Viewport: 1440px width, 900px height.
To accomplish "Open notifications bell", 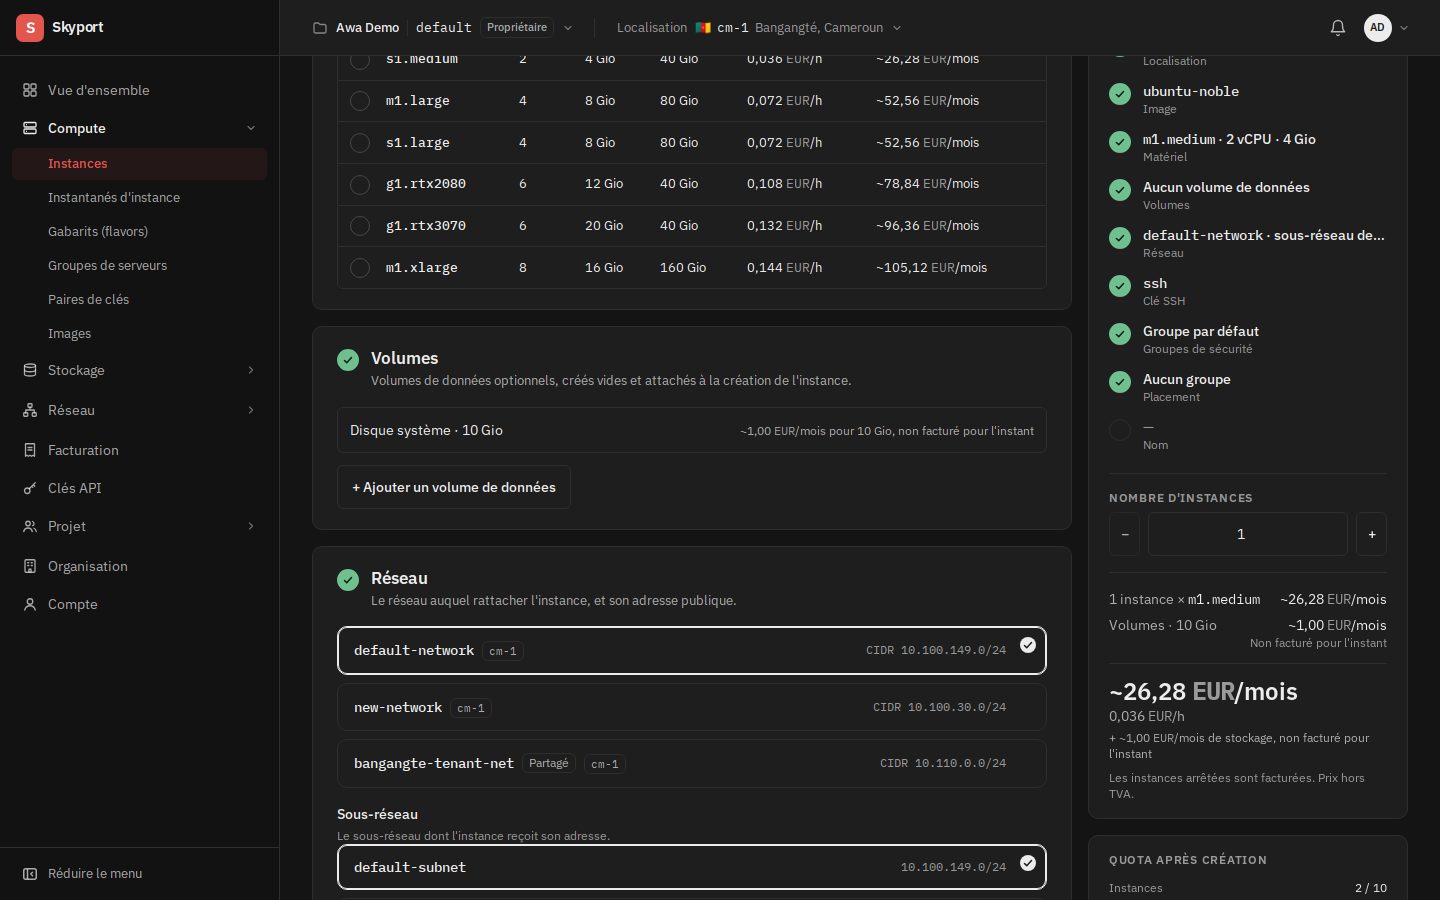I will click(1338, 28).
